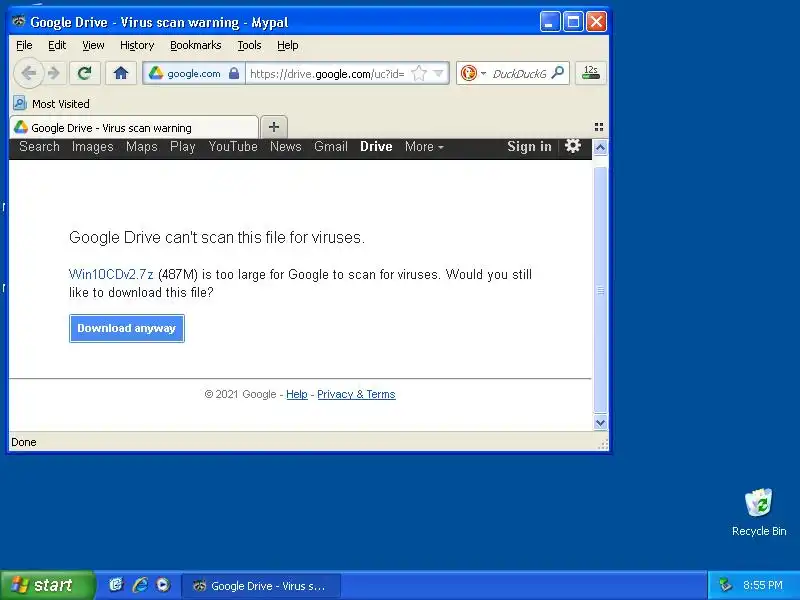Open the Edit menu
The image size is (800, 600).
pos(57,45)
